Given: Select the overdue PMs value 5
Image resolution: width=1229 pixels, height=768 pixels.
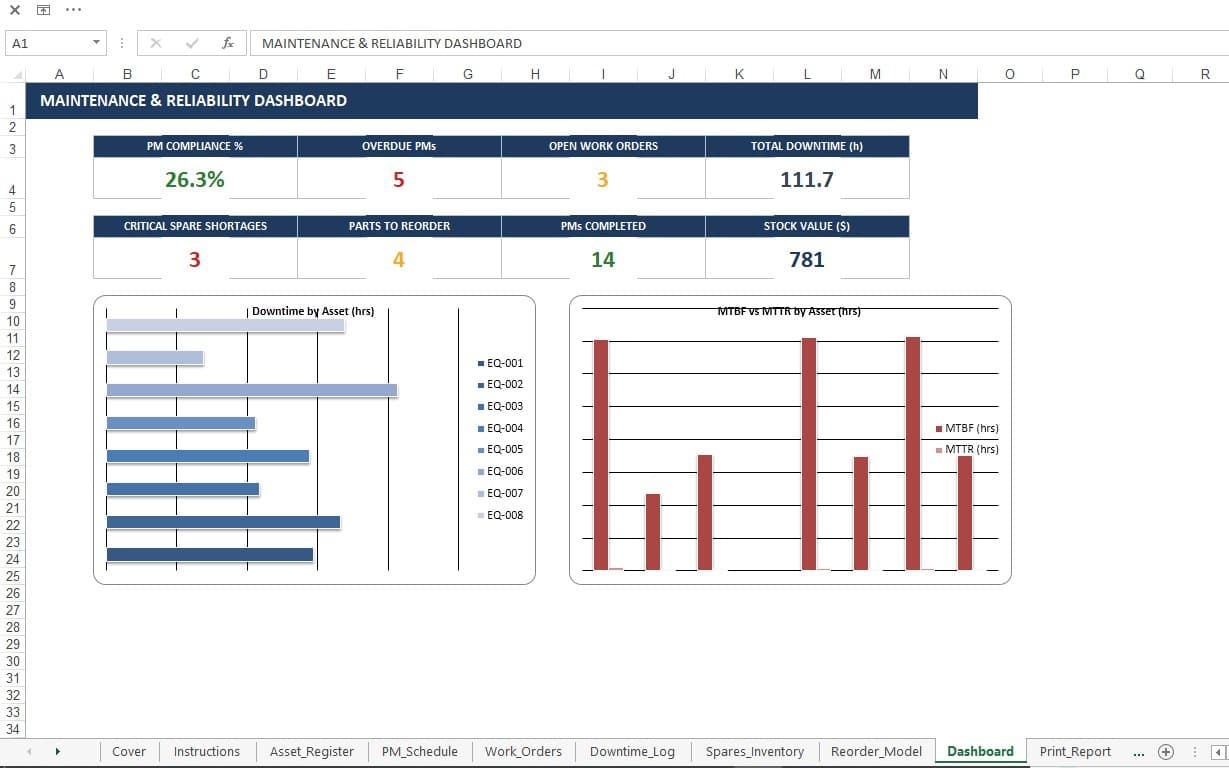Looking at the screenshot, I should click(x=399, y=180).
